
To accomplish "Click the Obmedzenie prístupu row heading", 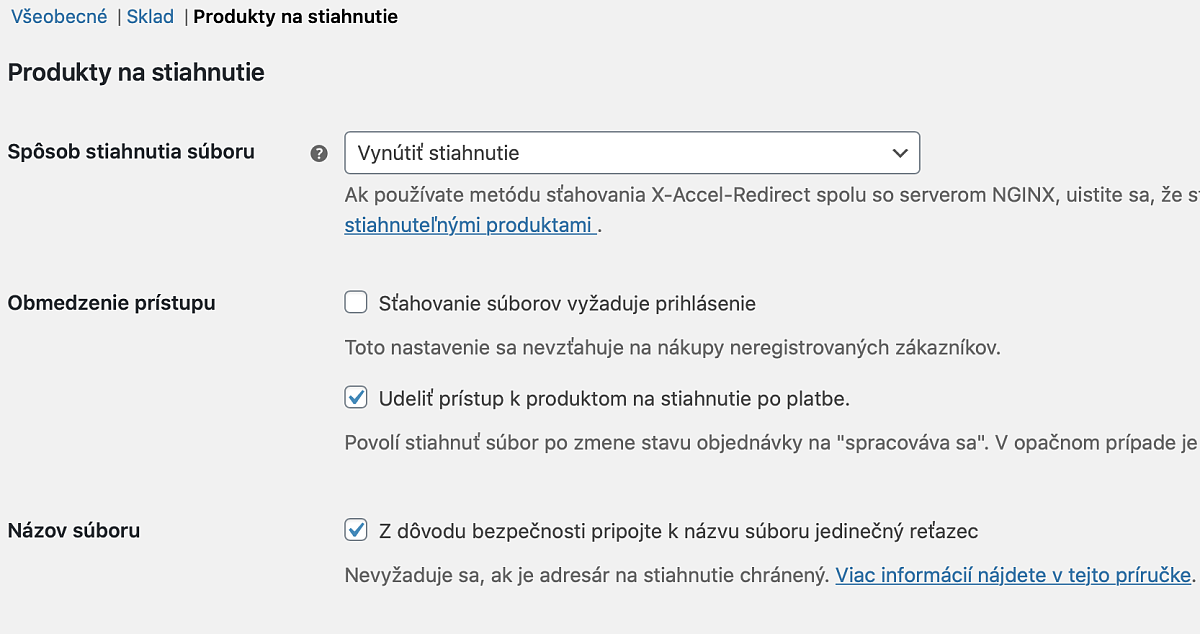I will coord(111,303).
